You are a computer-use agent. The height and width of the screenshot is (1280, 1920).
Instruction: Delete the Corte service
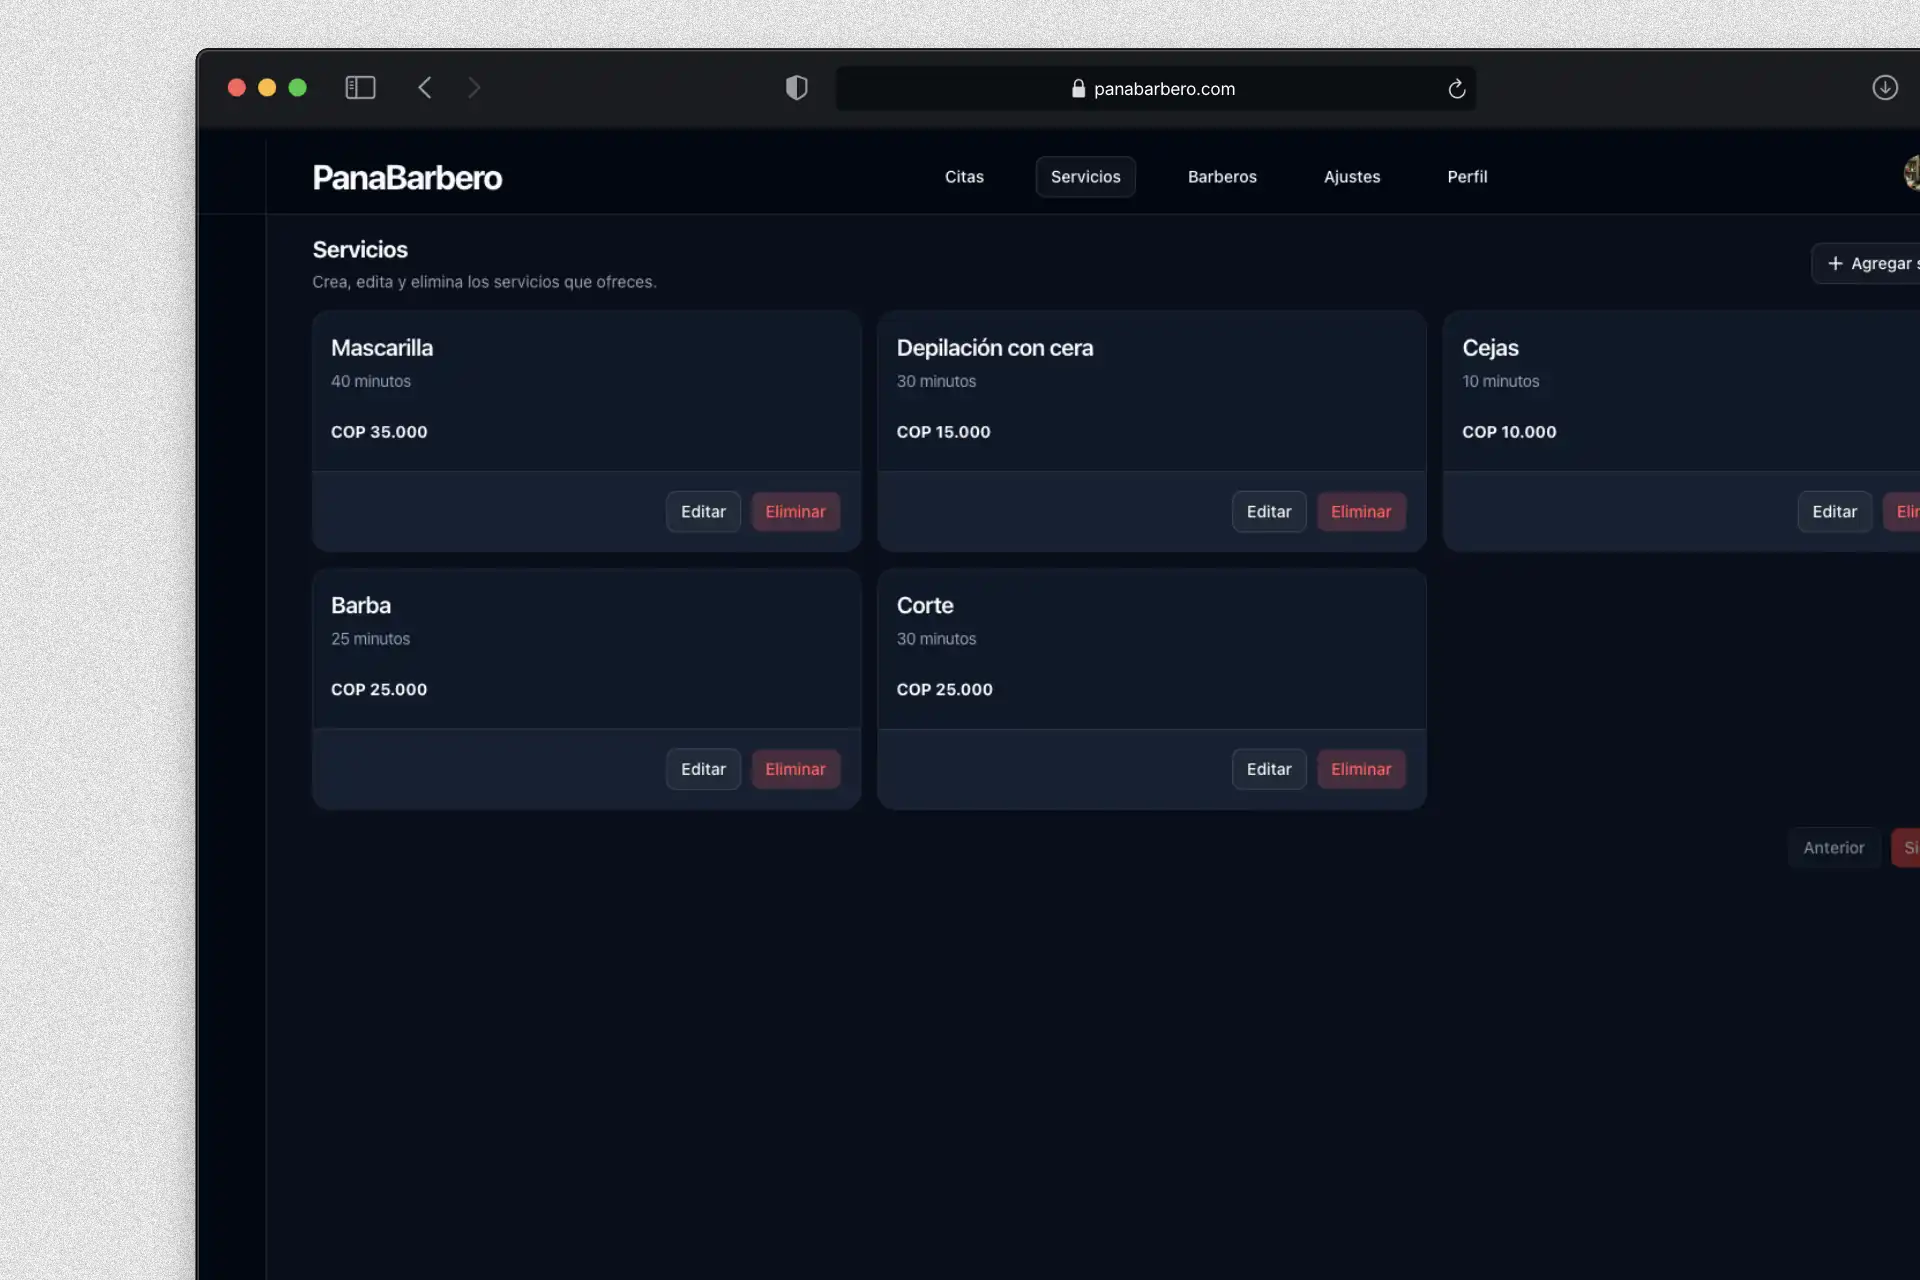1361,769
